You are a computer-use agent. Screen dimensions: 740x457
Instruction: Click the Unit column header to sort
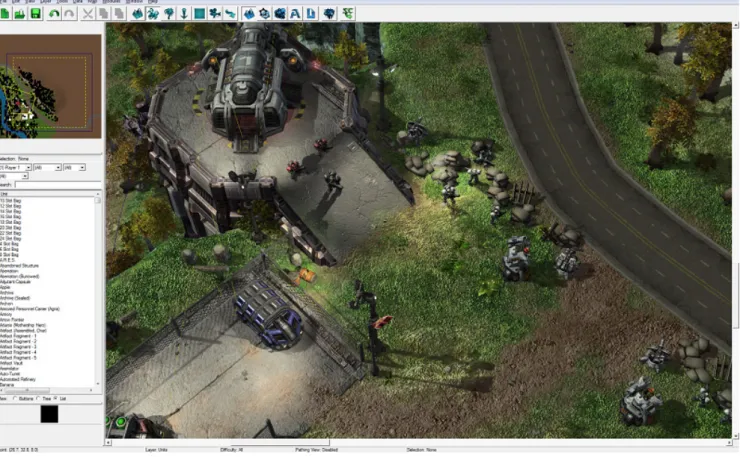click(47, 194)
